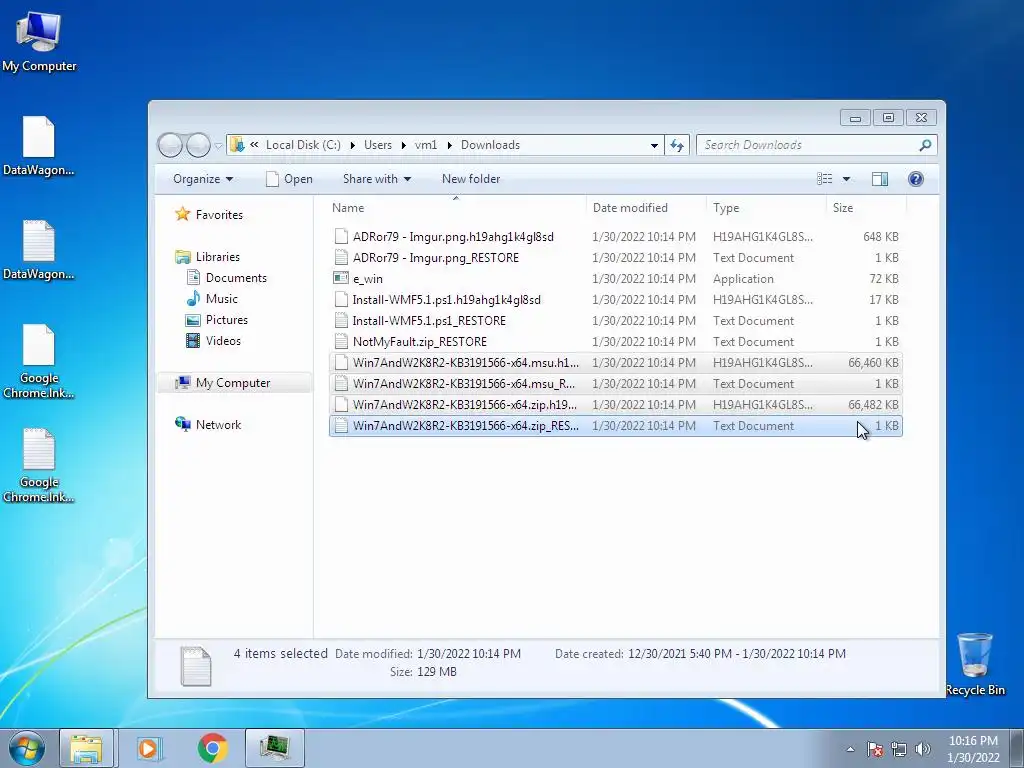Click the Action Center flag tray icon
Screen dimensions: 1024x768
click(x=875, y=749)
